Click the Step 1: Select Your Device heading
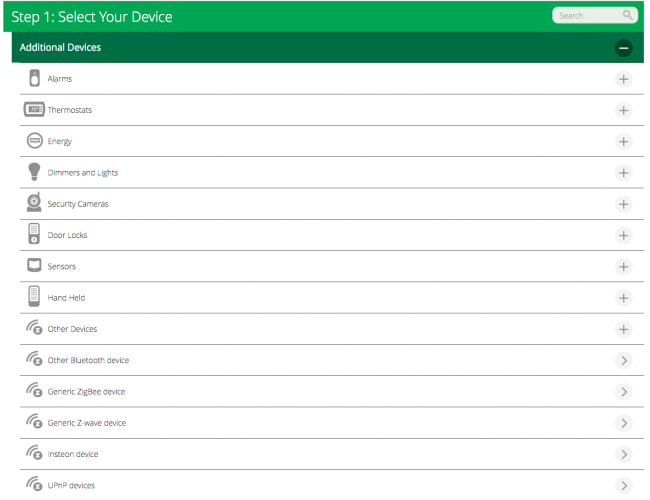Viewport: 650px width, 500px height. [92, 17]
